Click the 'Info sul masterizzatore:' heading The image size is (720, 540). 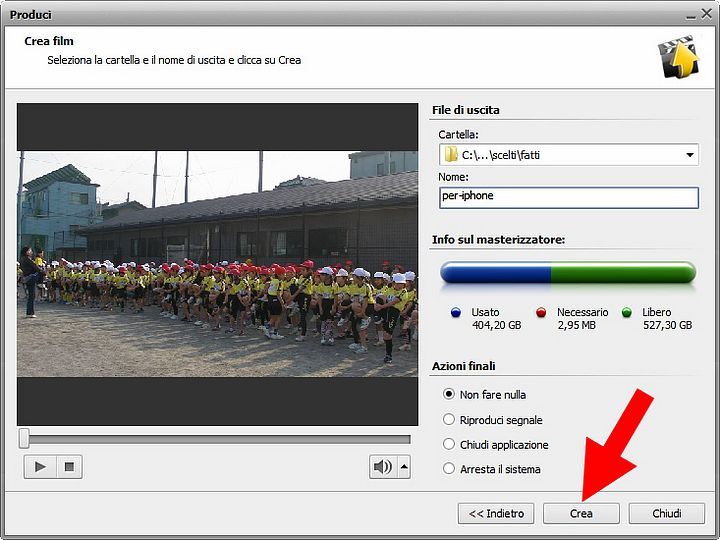coord(498,240)
